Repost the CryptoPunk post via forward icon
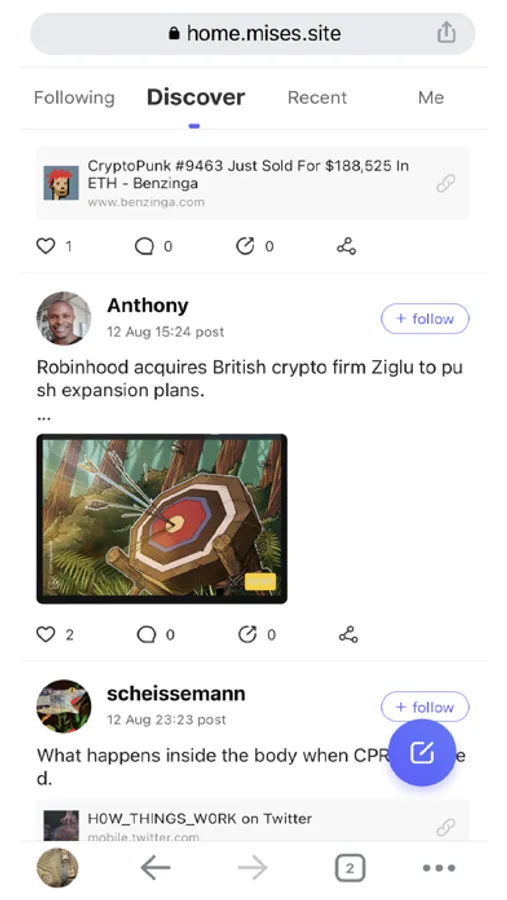This screenshot has height=900, width=507. [x=245, y=246]
